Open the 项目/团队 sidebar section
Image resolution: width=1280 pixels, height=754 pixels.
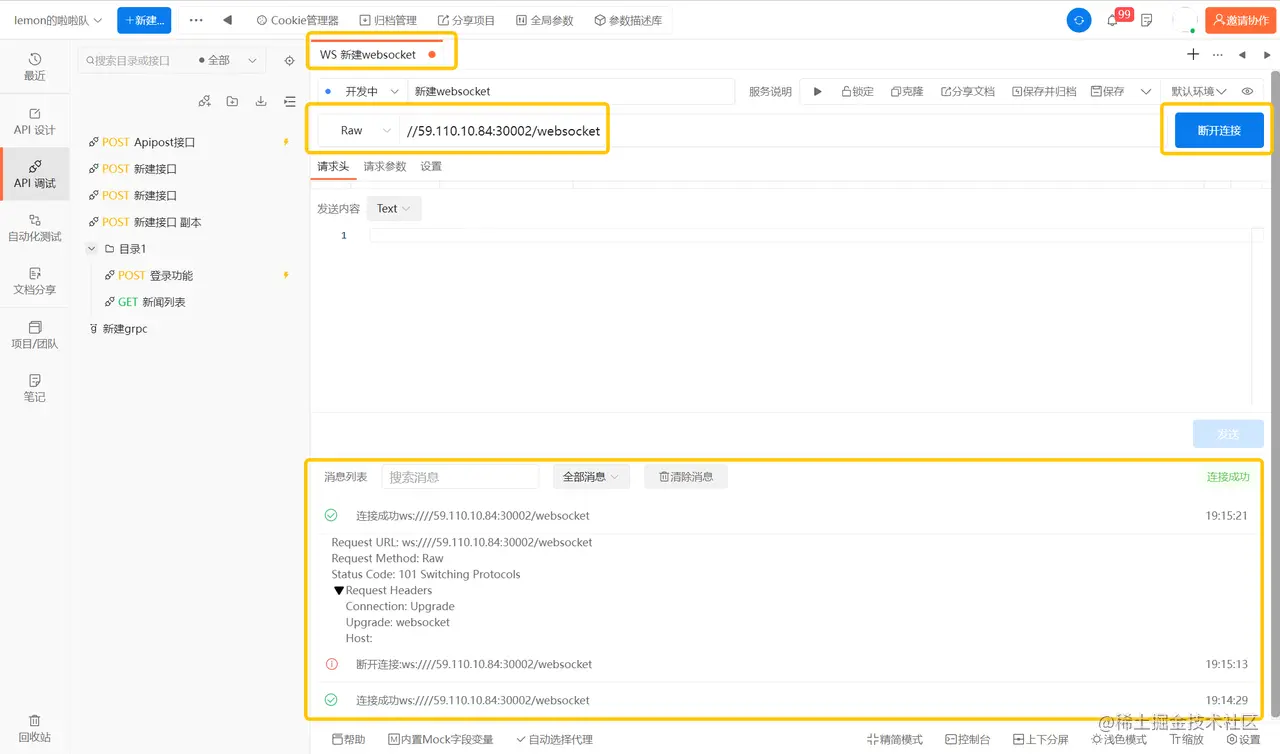click(x=35, y=335)
